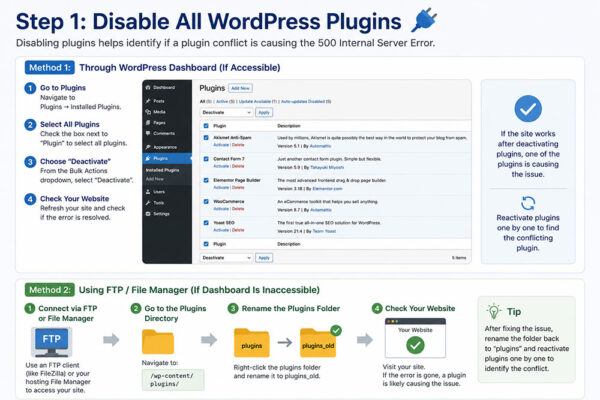Click the circular refresh arrows icon

point(528,203)
